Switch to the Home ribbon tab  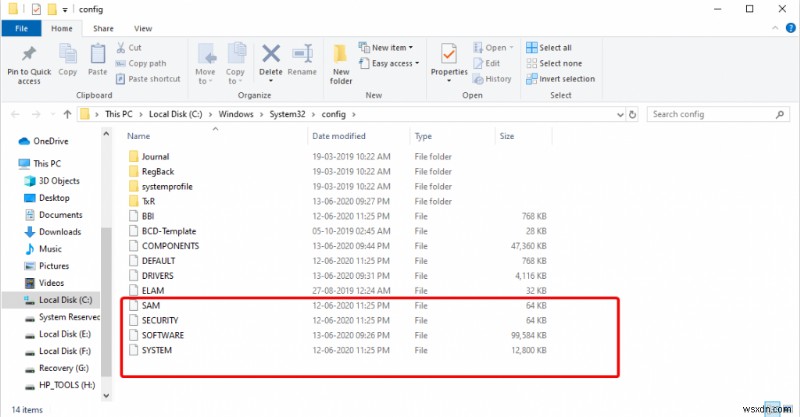(x=62, y=29)
